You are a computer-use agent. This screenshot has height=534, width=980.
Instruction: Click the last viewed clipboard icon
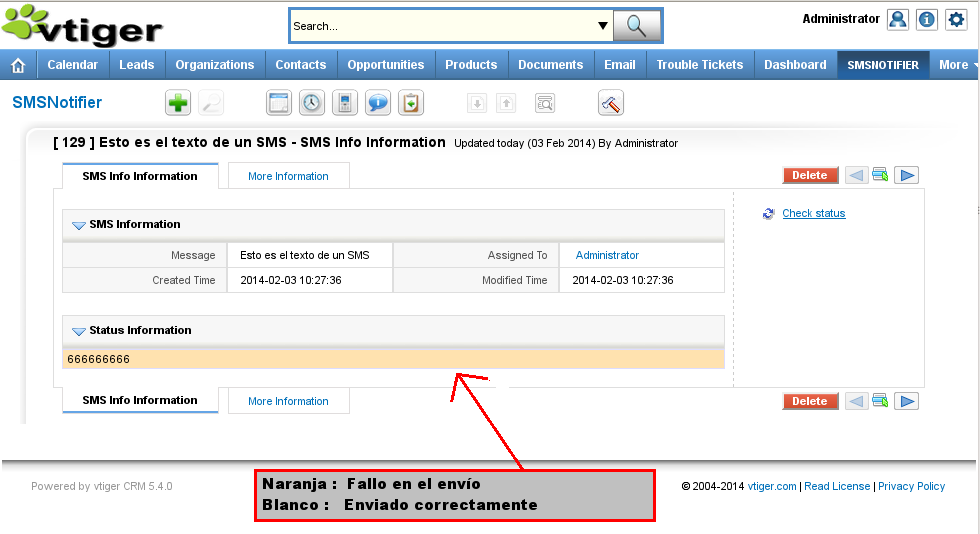coord(411,102)
